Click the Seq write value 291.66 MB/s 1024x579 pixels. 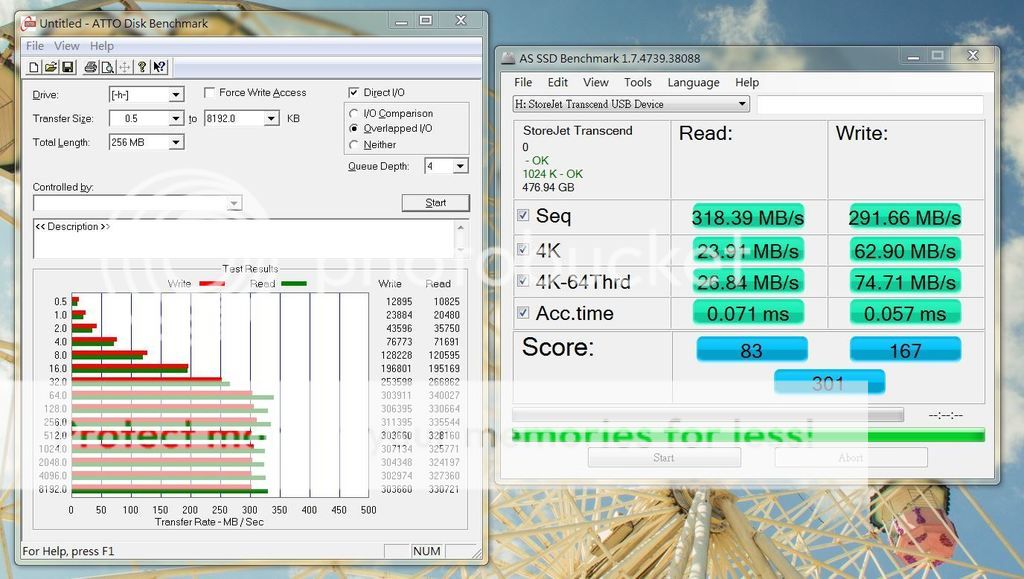905,217
